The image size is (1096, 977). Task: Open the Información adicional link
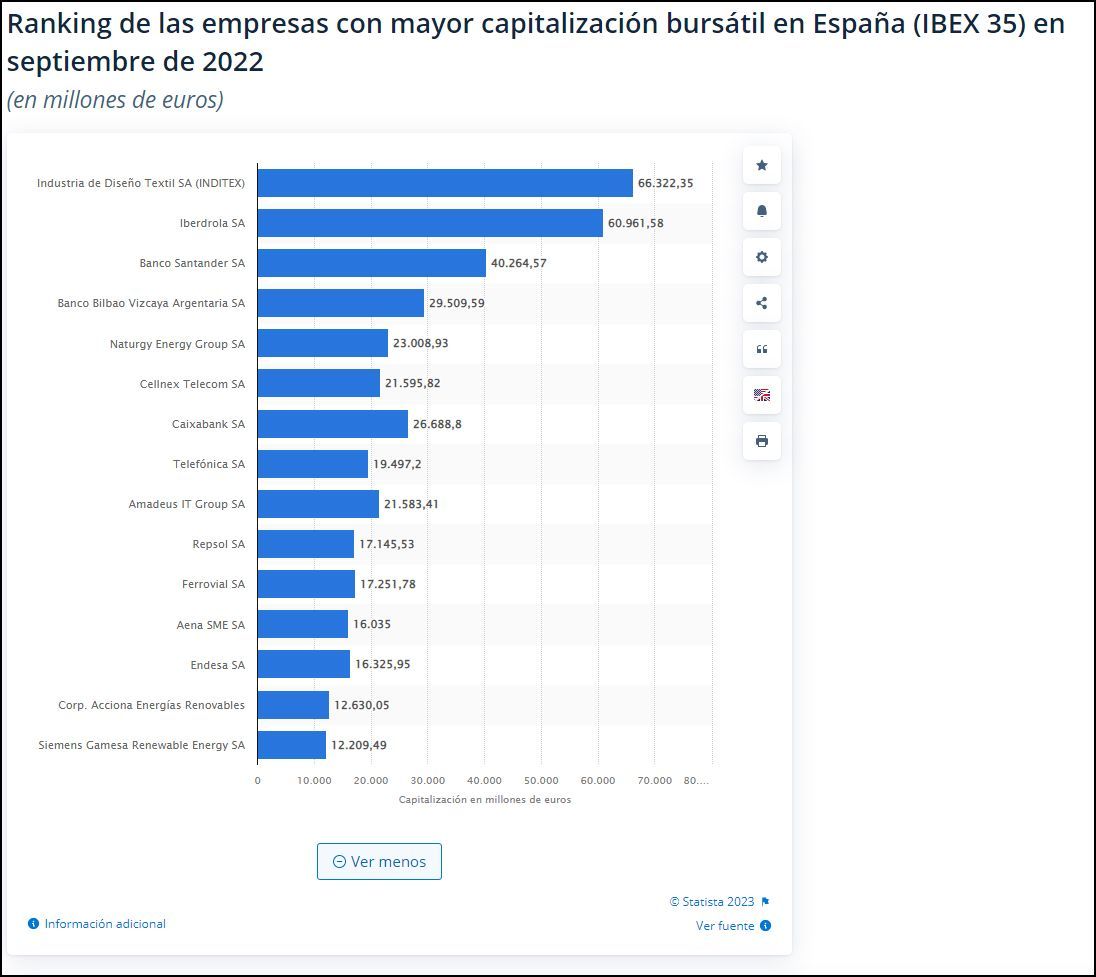pyautogui.click(x=105, y=924)
